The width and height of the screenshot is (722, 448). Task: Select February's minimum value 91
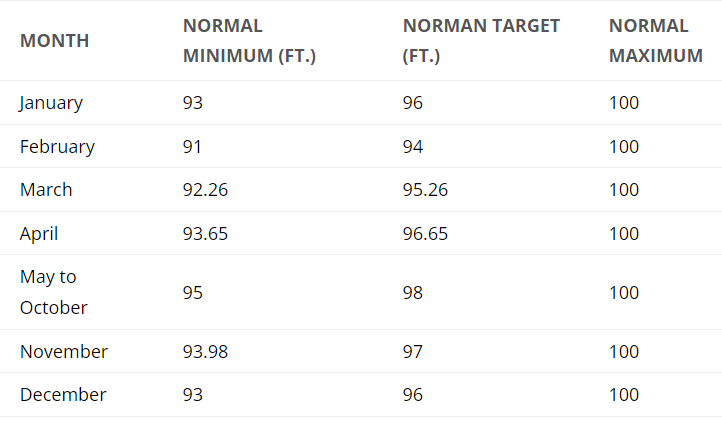(192, 147)
